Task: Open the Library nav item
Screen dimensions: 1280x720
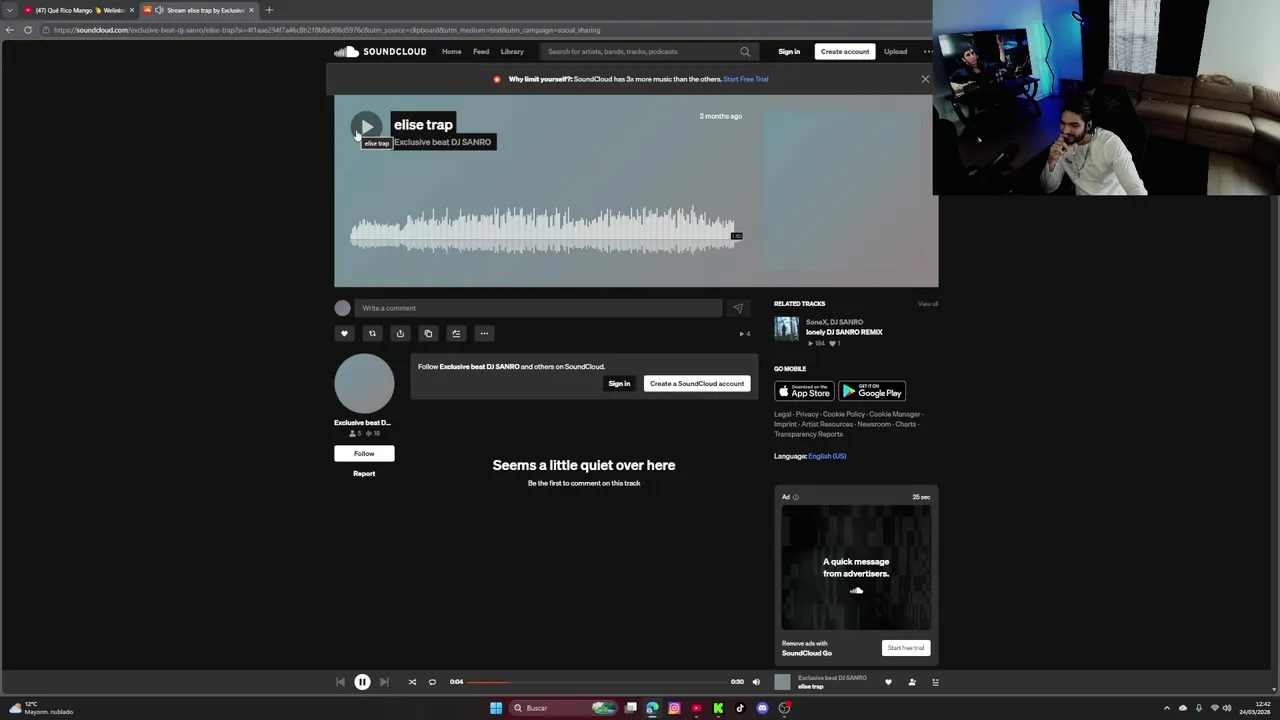Action: point(512,52)
